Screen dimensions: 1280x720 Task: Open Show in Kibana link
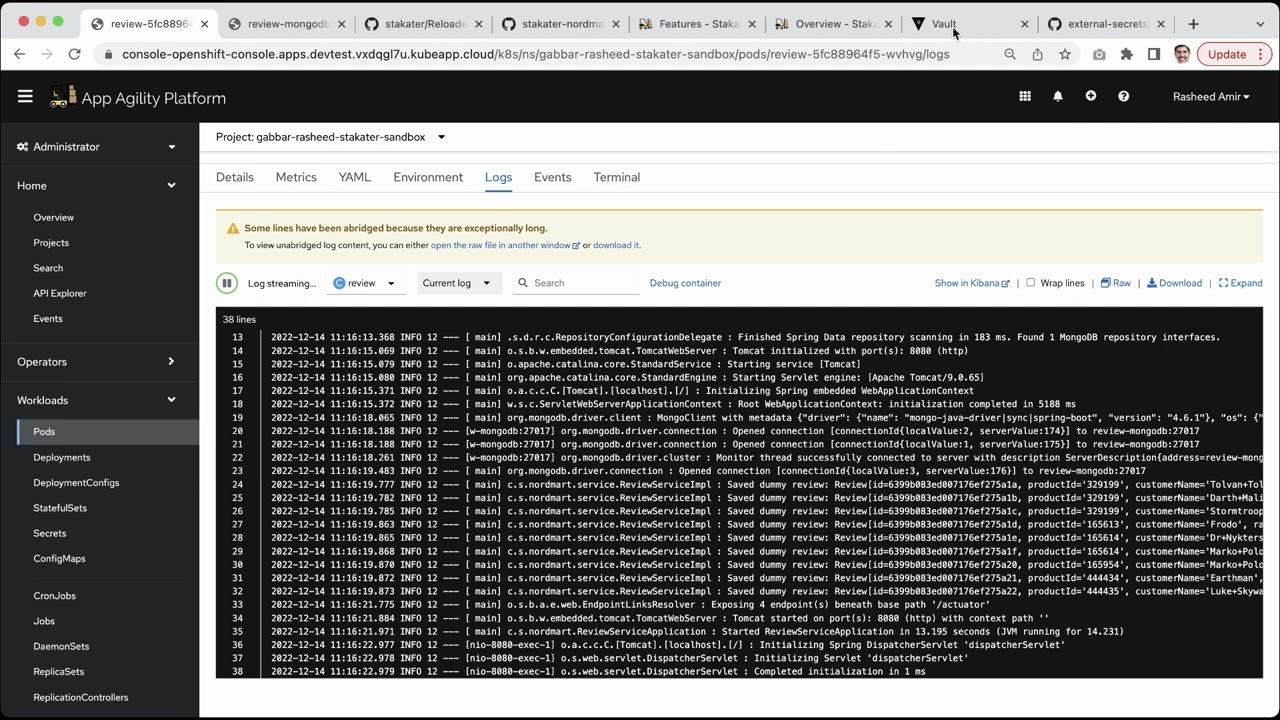pos(972,283)
